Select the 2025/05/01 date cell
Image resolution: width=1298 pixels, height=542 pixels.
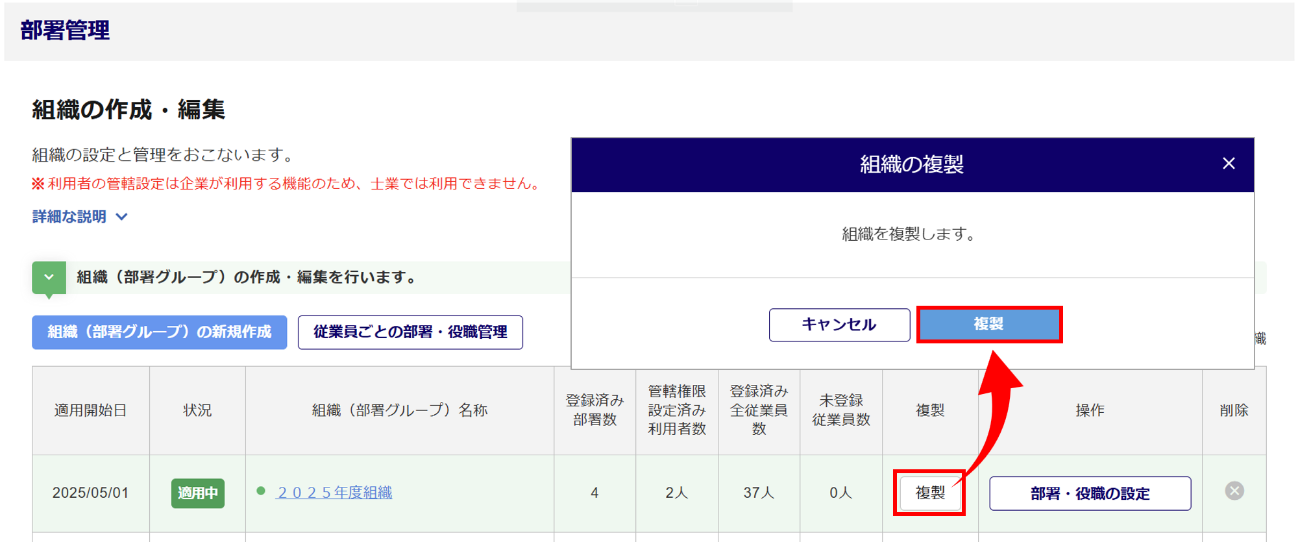91,493
